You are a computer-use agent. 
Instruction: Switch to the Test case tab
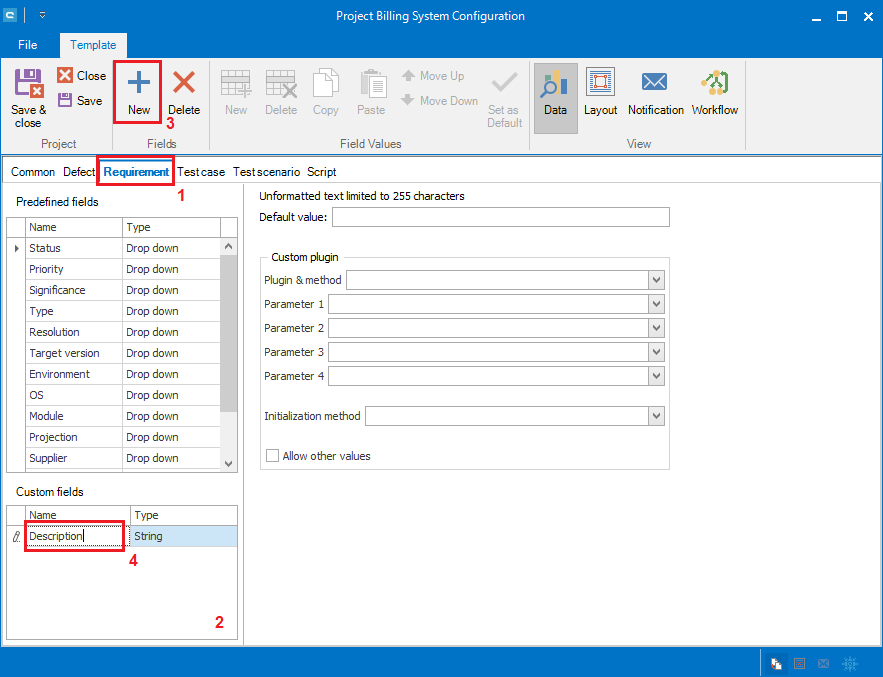(201, 172)
